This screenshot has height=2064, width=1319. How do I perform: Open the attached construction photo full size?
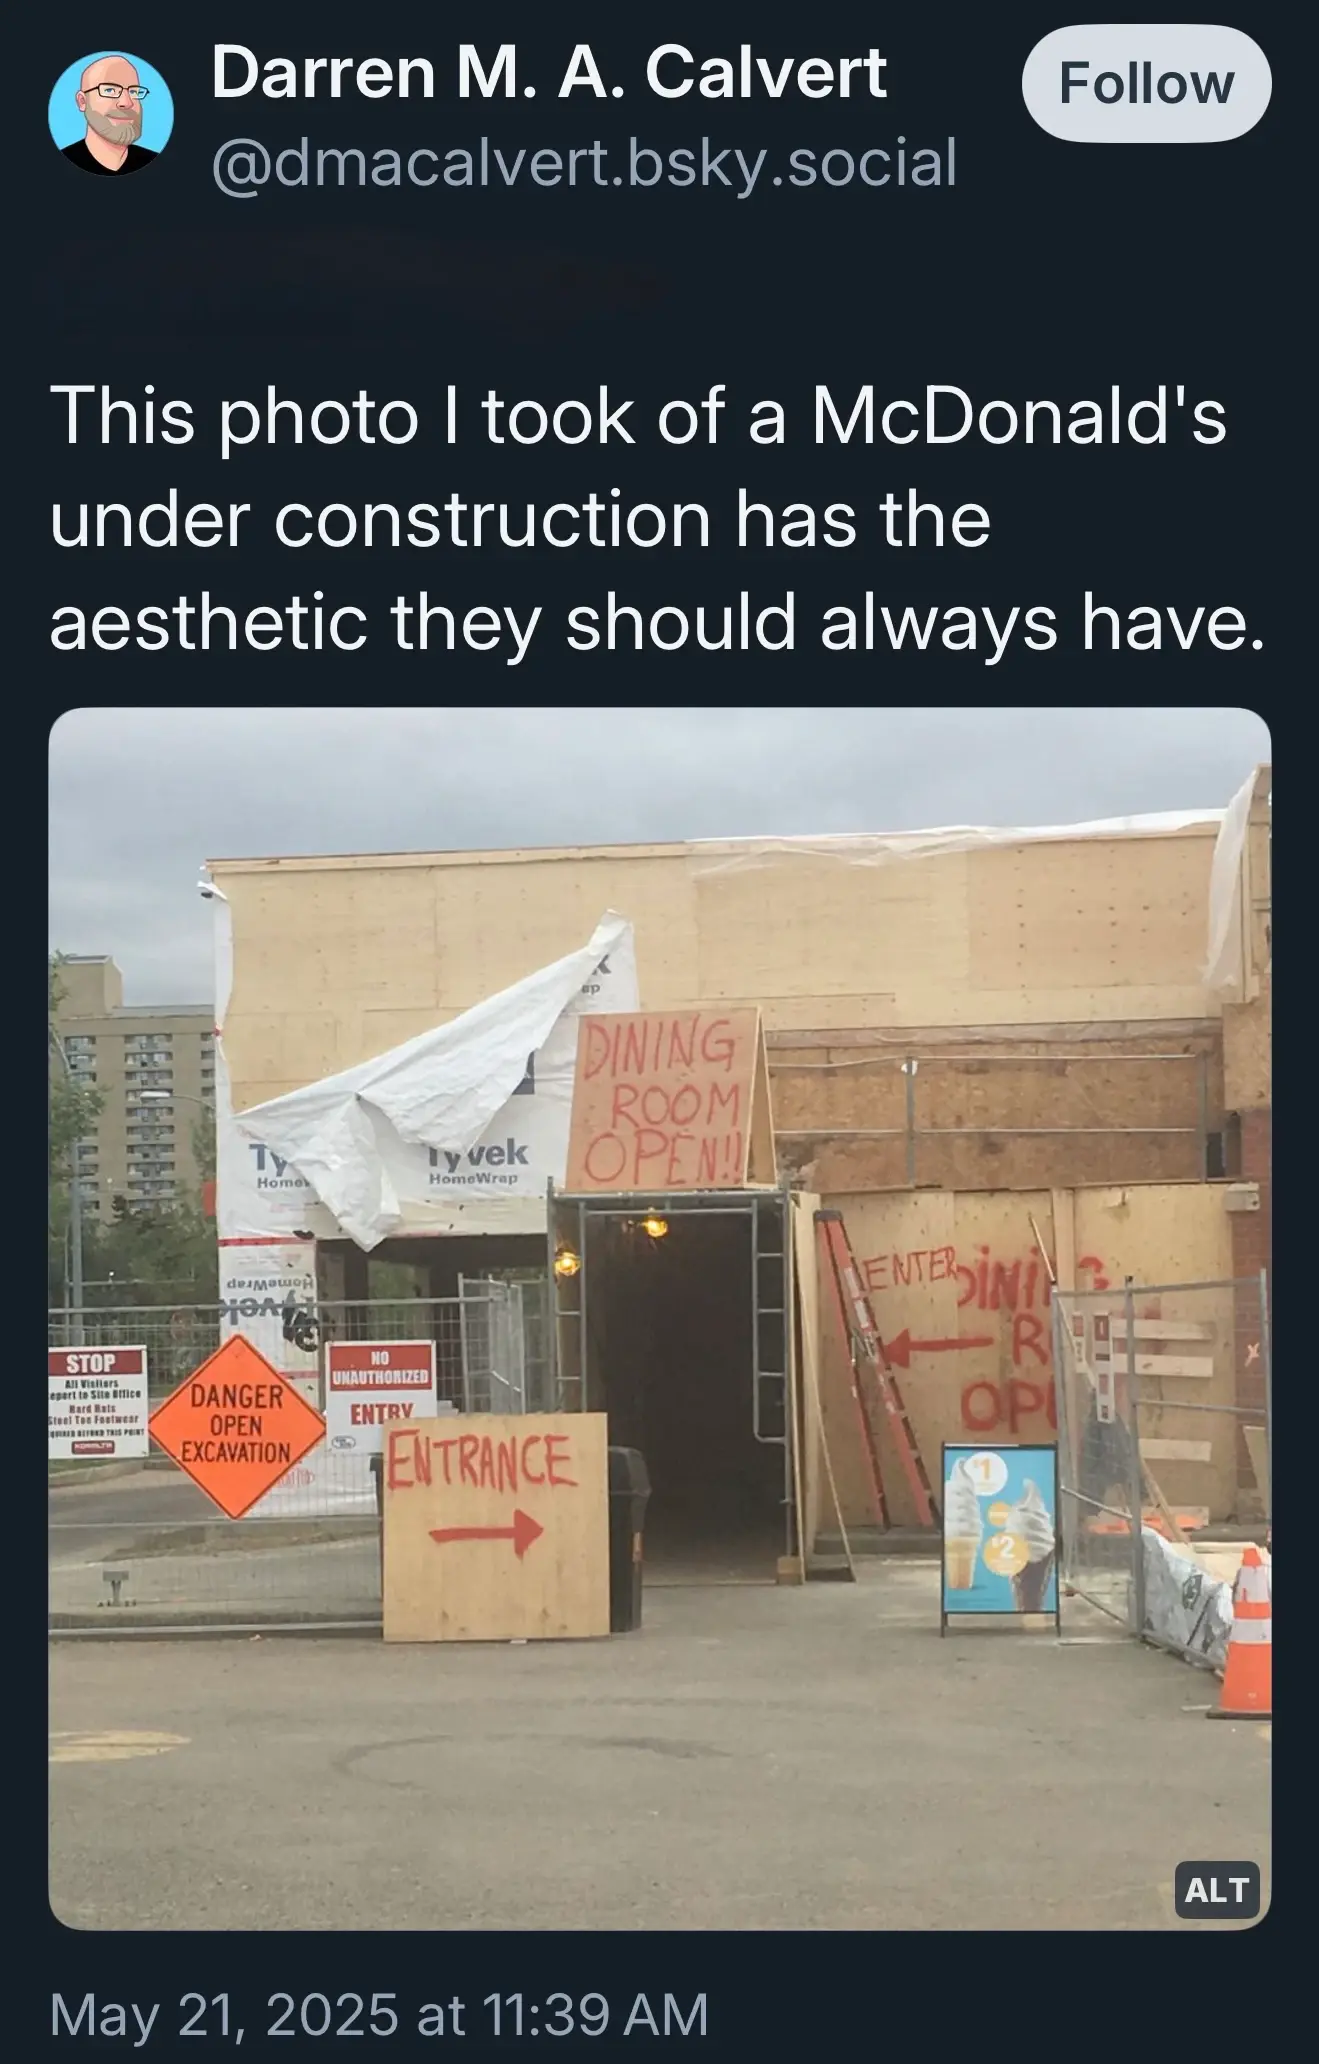tap(660, 1319)
